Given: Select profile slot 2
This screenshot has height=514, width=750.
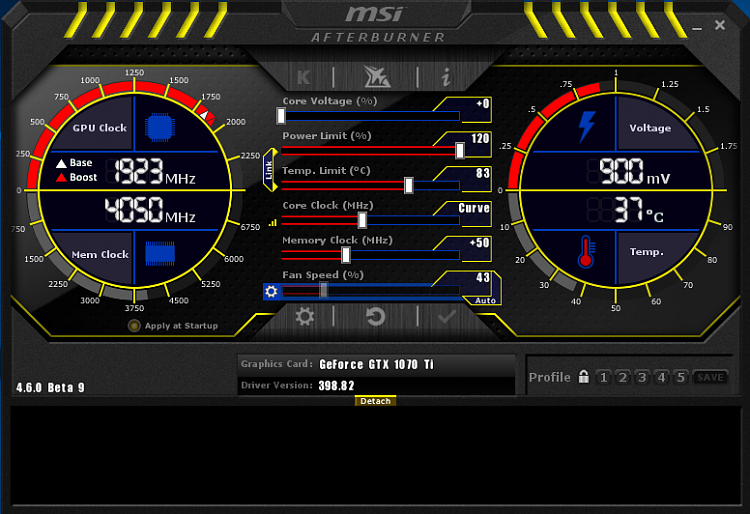Looking at the screenshot, I should click(x=623, y=377).
